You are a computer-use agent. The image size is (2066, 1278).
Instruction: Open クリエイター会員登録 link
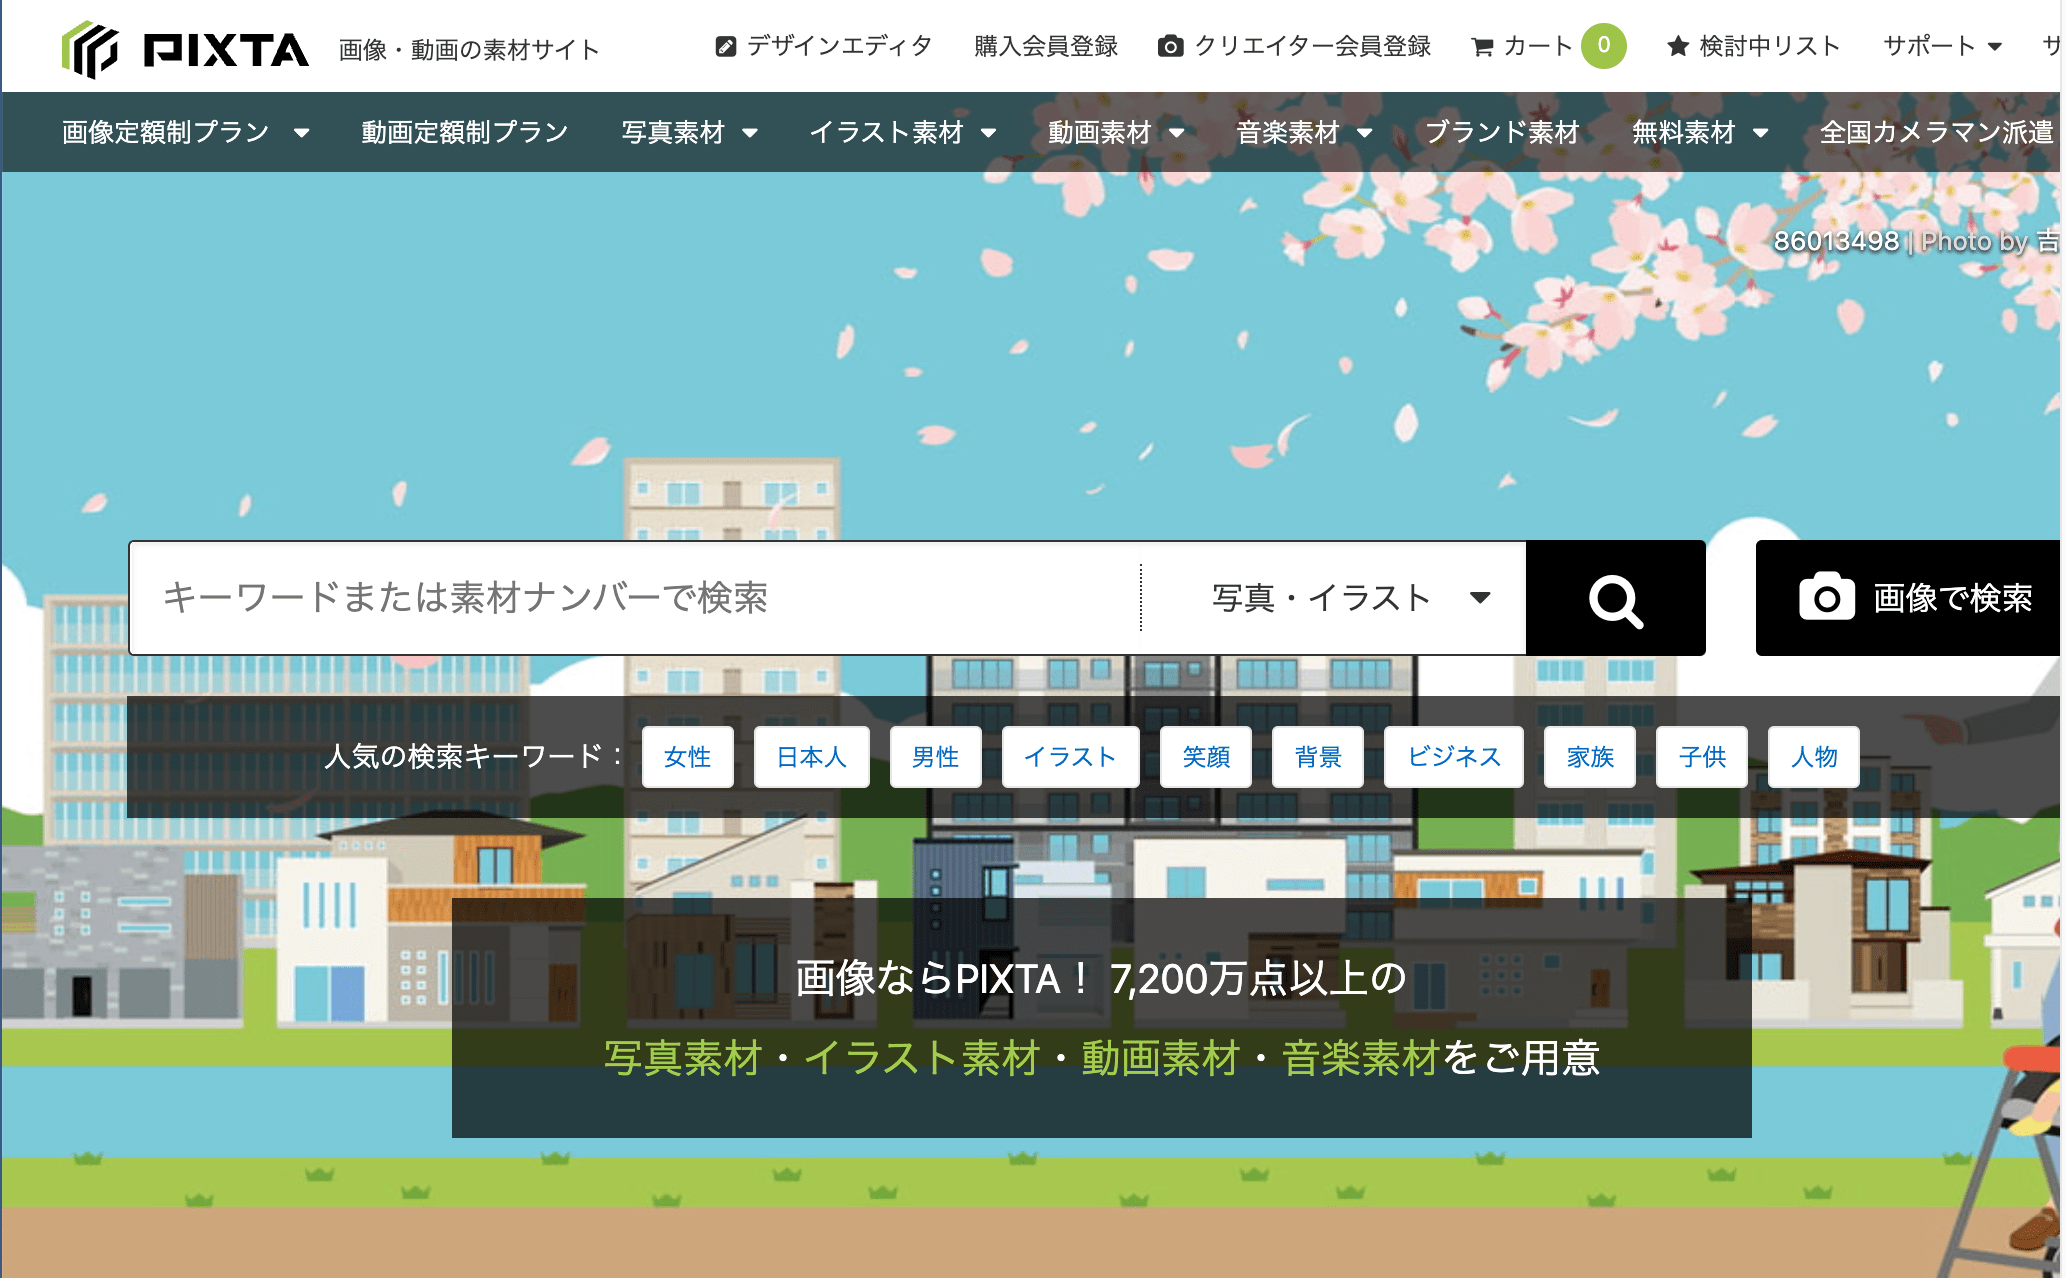(1295, 46)
